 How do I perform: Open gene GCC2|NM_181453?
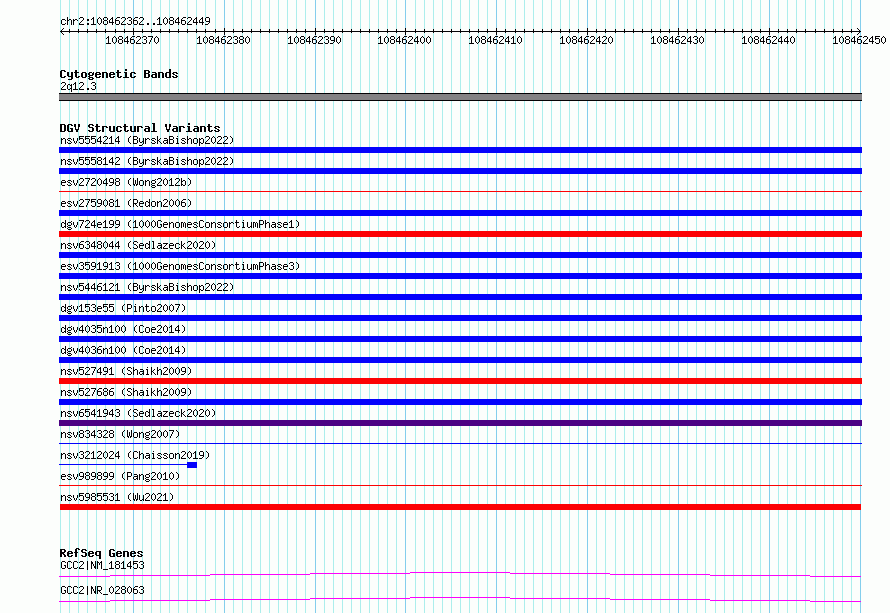102,565
